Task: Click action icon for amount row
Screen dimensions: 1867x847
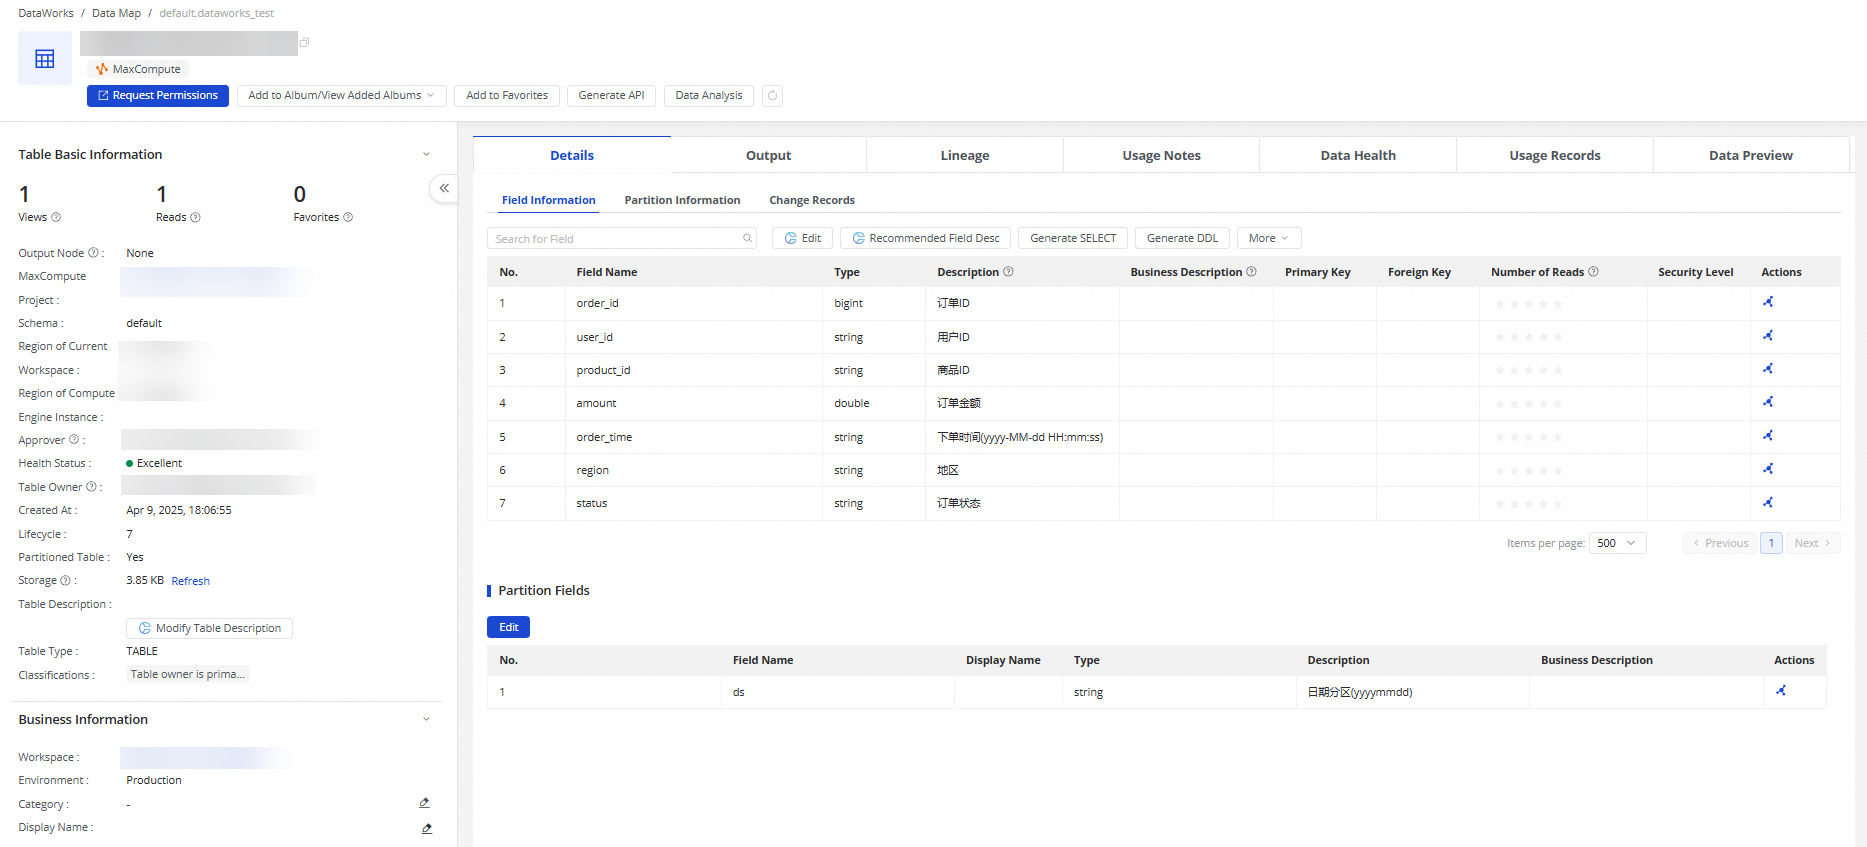Action: point(1768,402)
